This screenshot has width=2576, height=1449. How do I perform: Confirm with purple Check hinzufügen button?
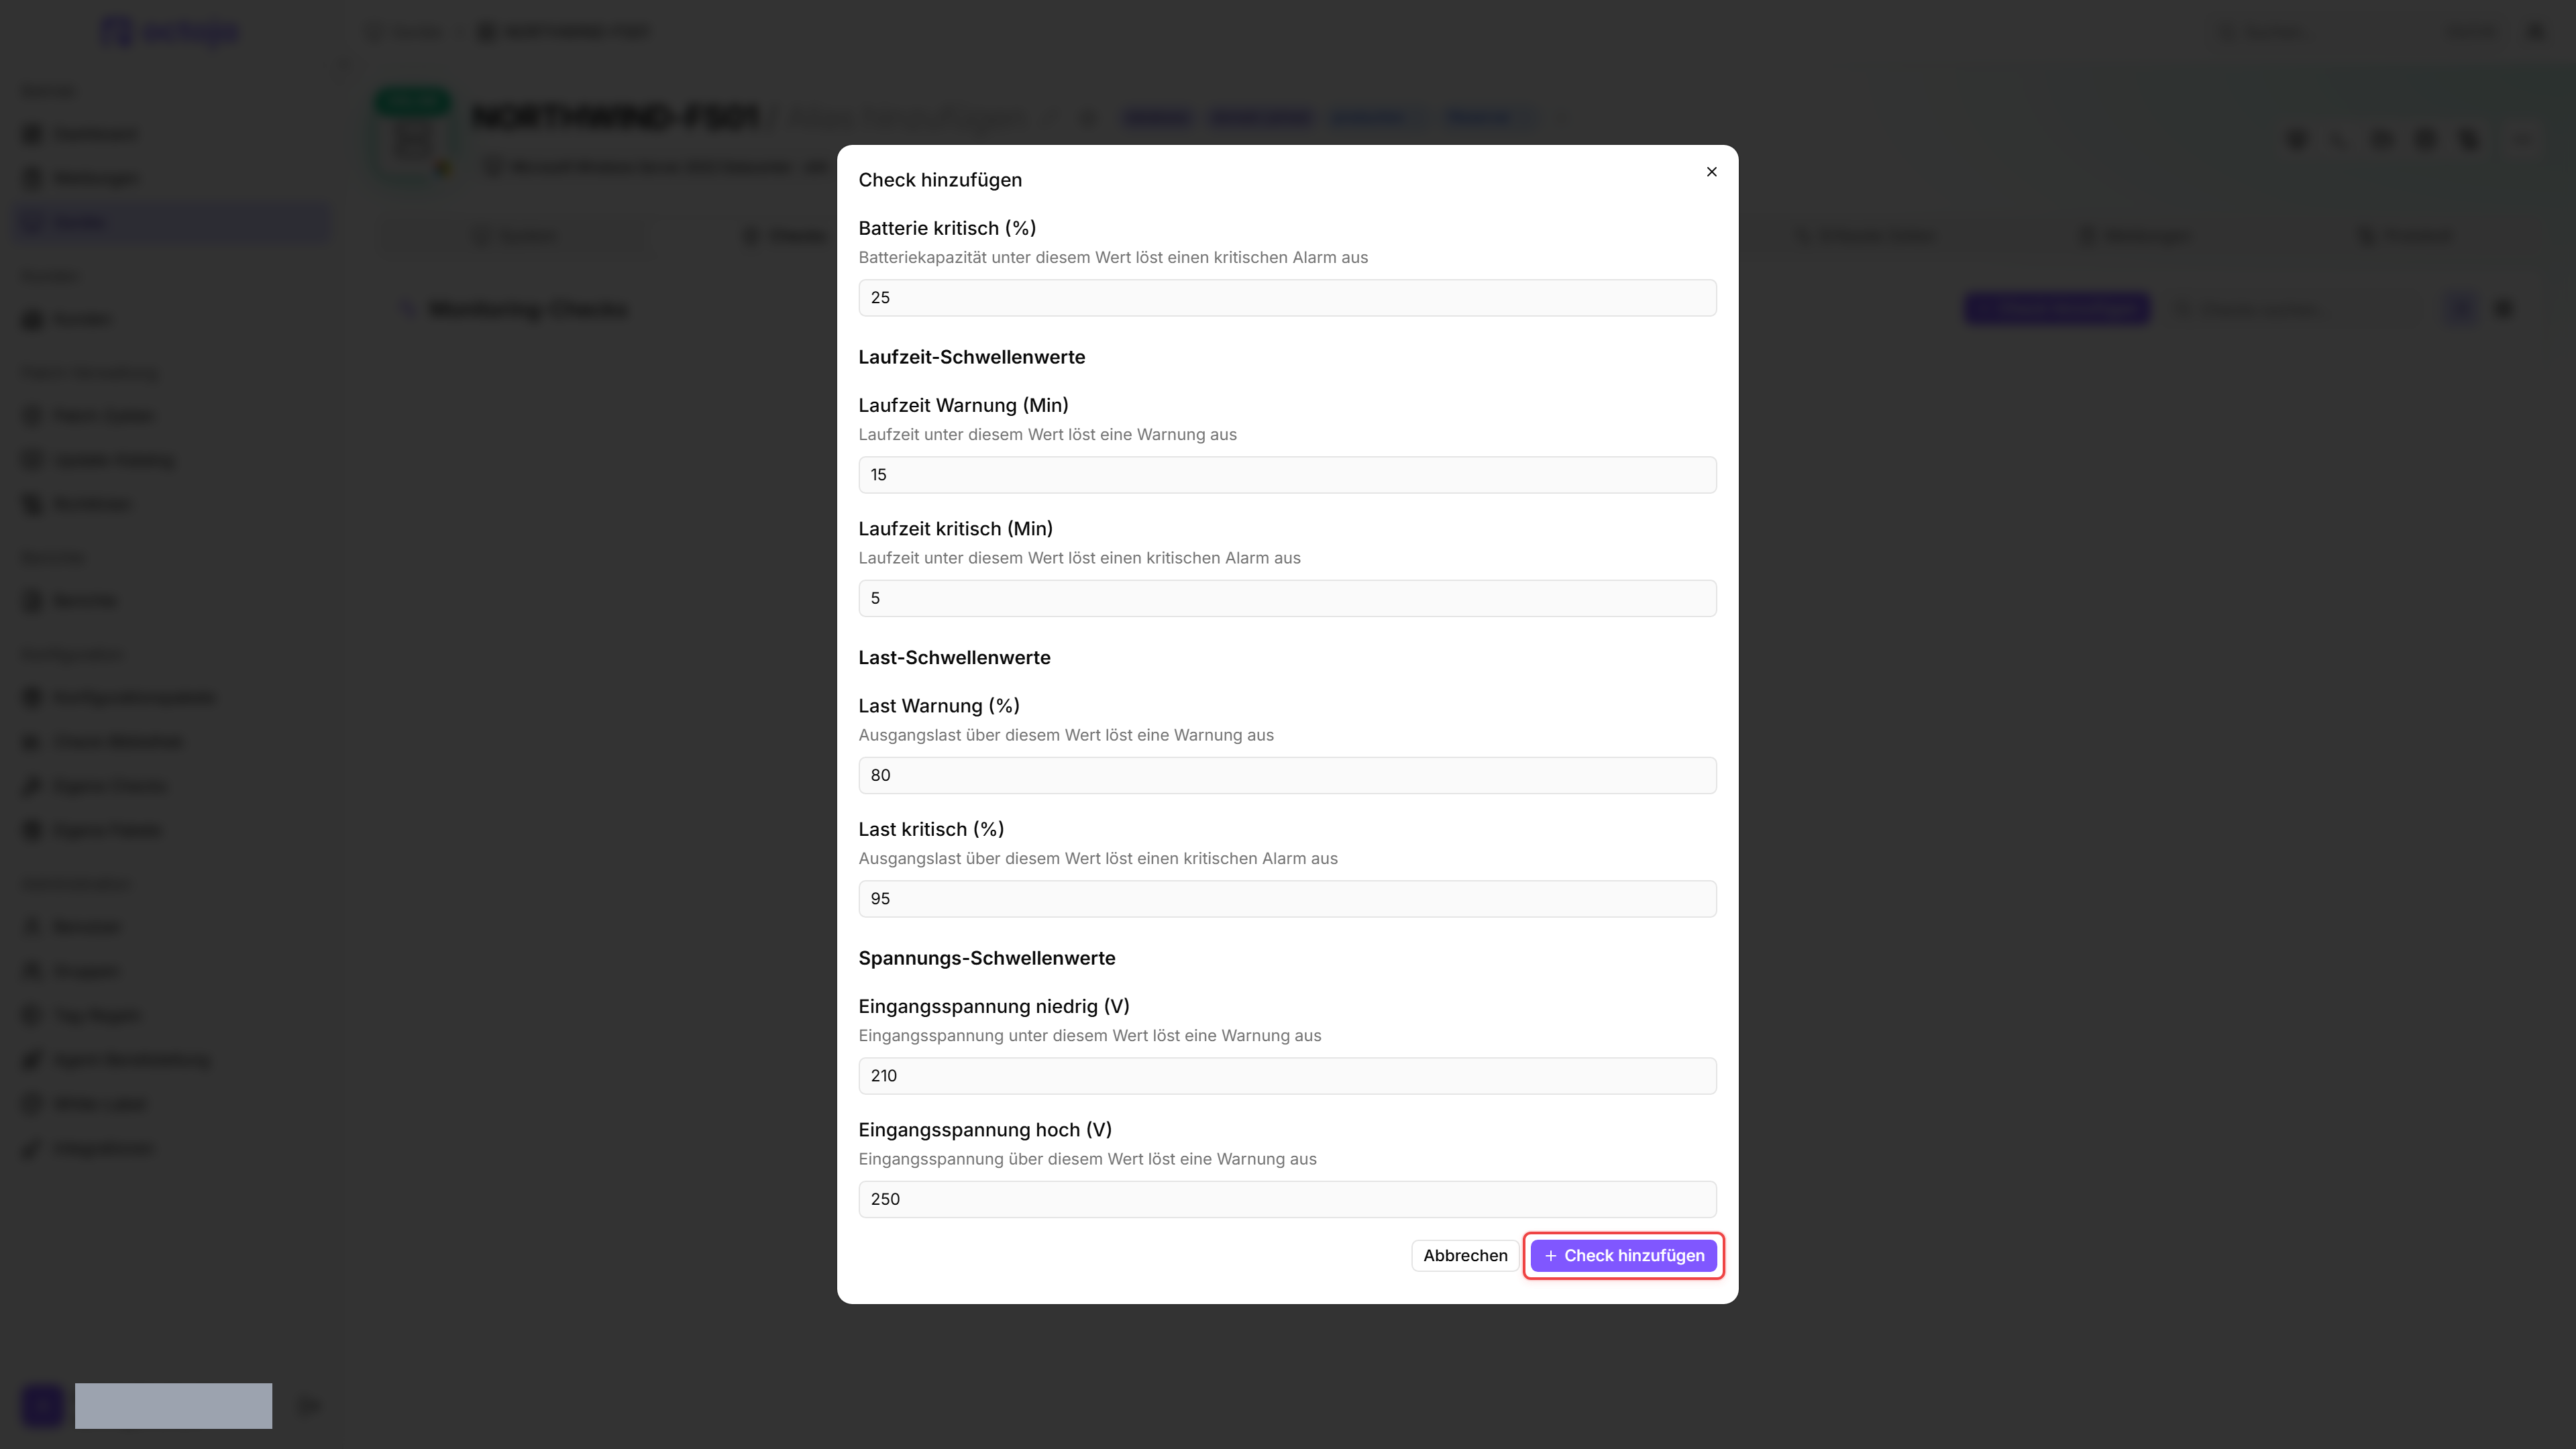click(x=1623, y=1256)
